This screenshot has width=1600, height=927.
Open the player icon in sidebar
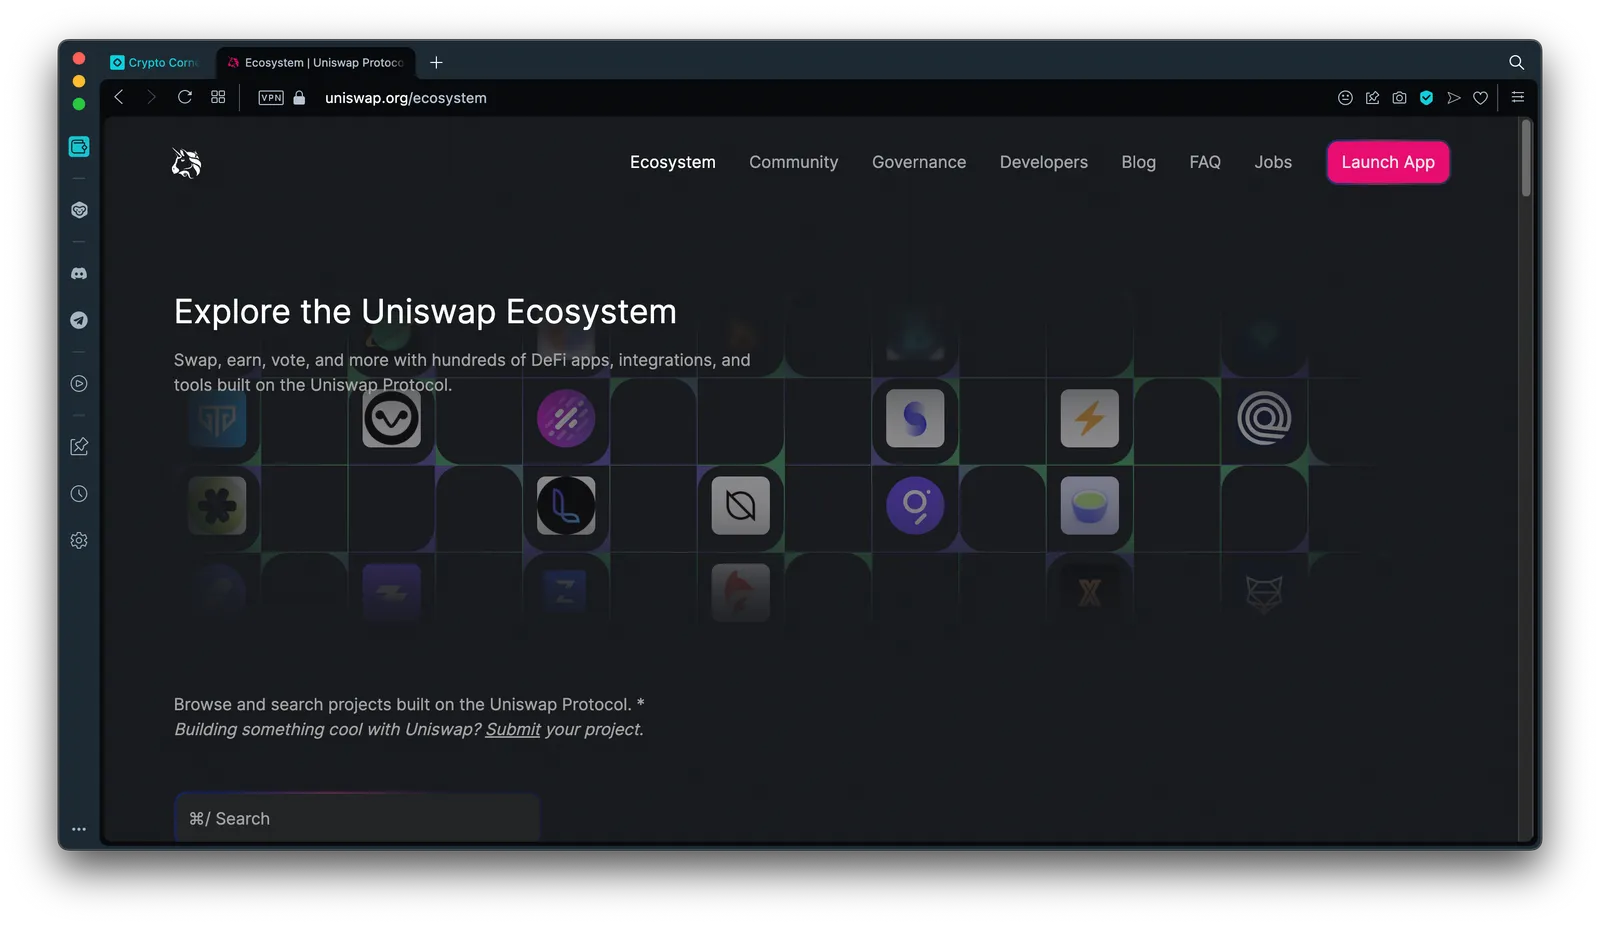tap(79, 383)
